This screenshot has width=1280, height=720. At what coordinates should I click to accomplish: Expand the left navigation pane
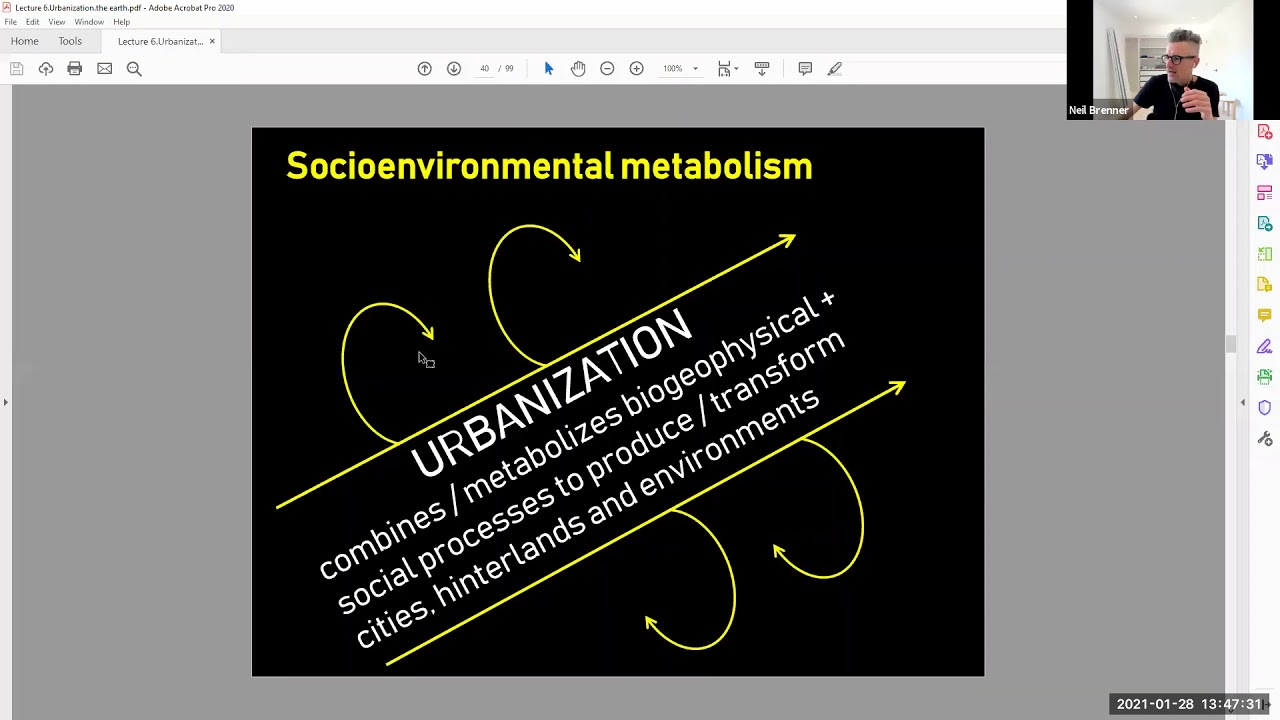pyautogui.click(x=5, y=402)
